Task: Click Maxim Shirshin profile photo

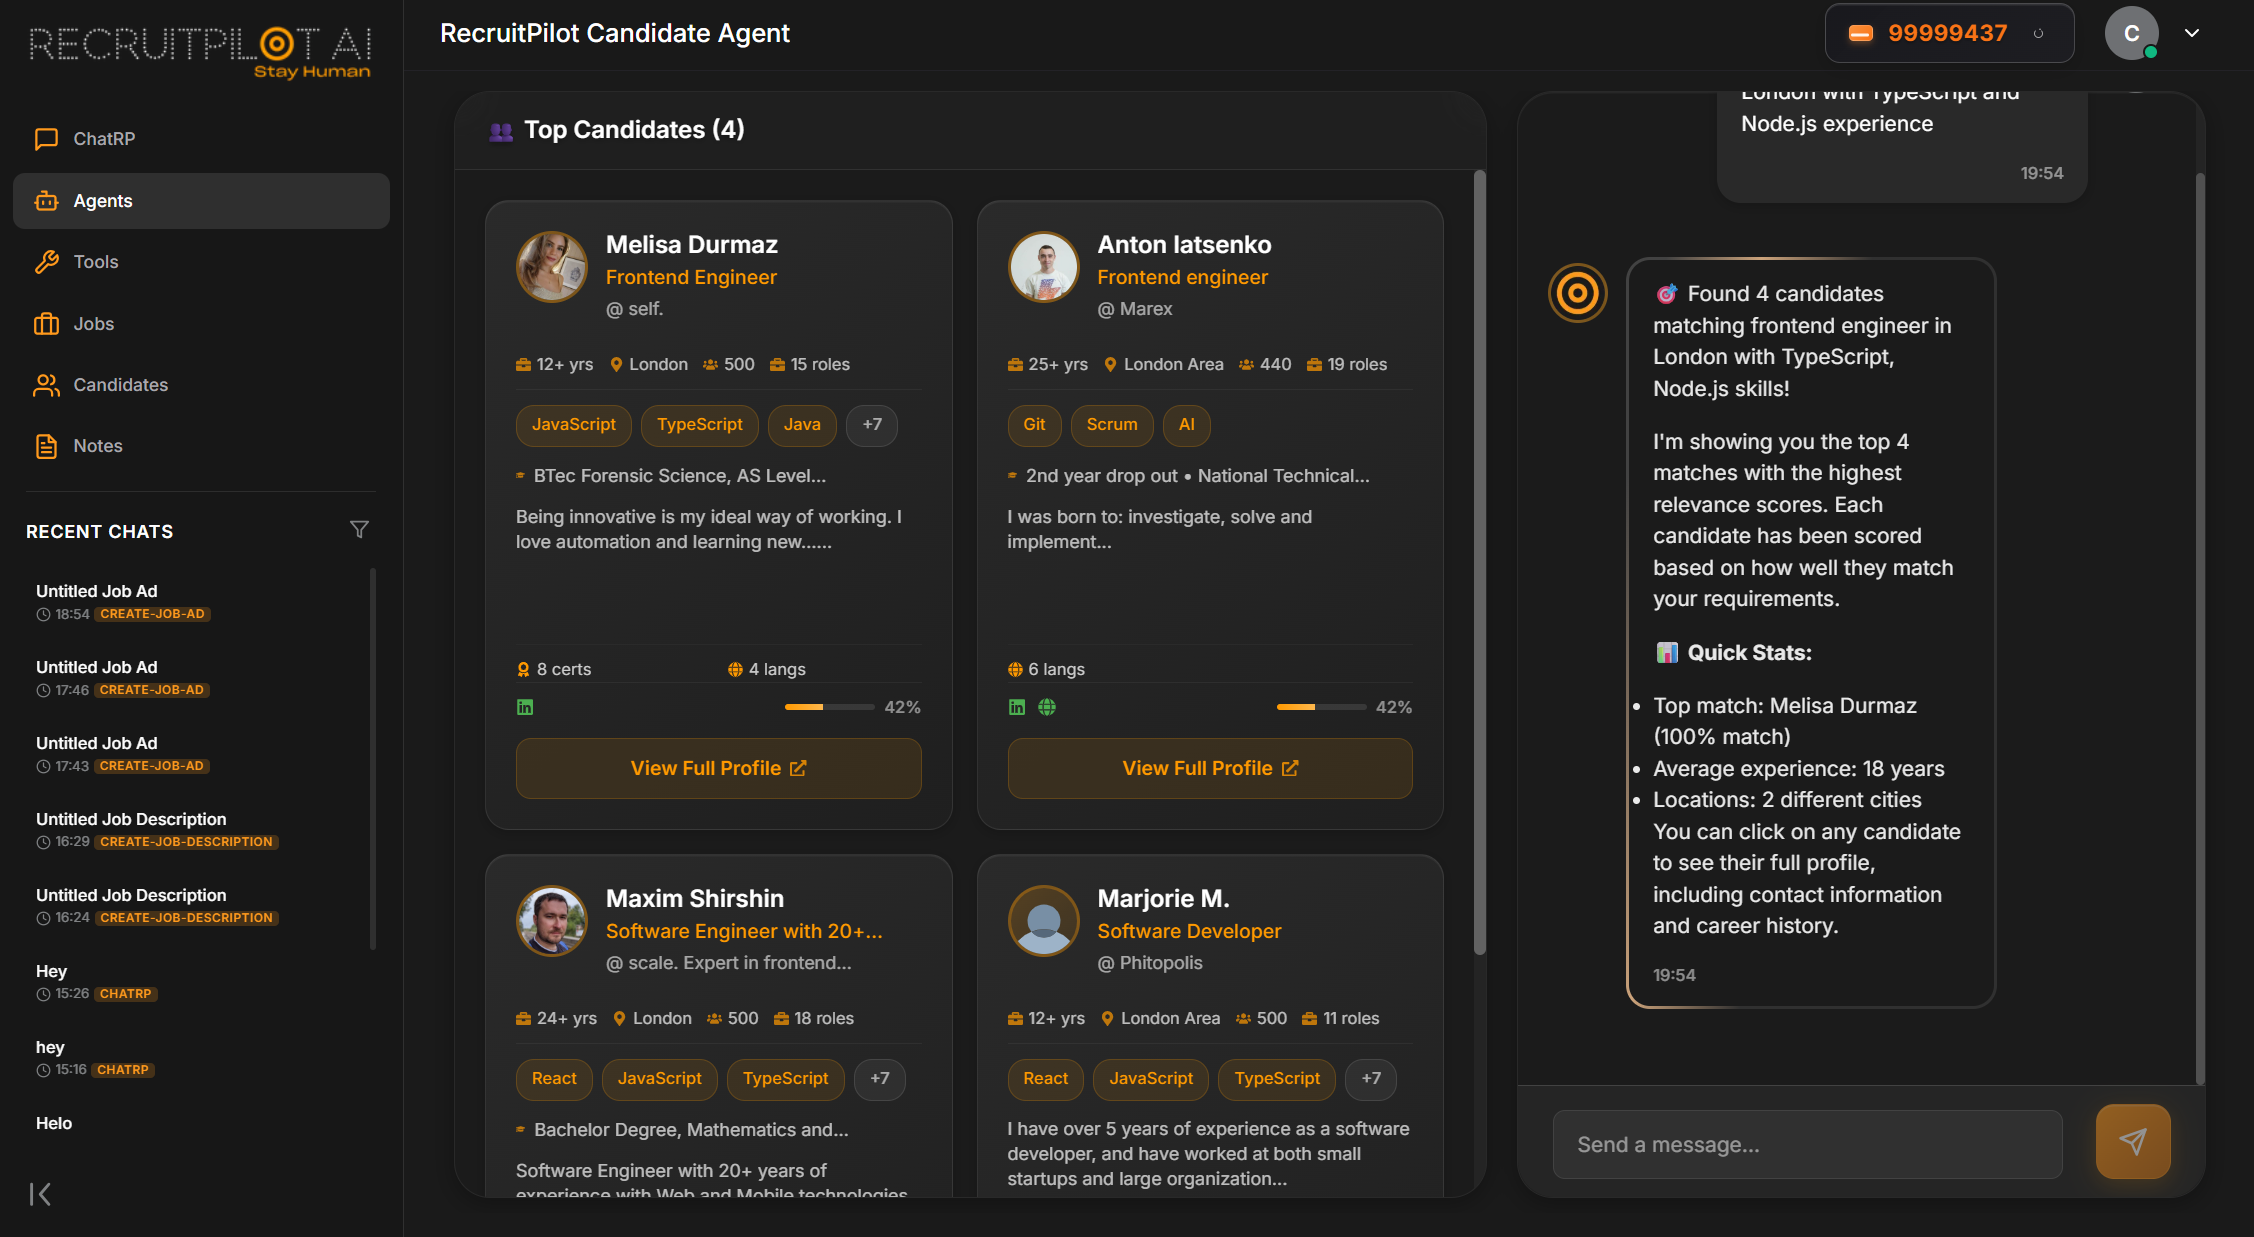Action: [x=552, y=921]
